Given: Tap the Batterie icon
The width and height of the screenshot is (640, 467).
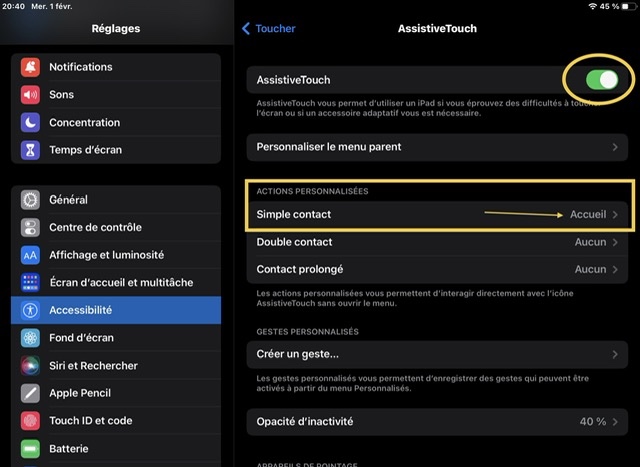Looking at the screenshot, I should (x=31, y=449).
